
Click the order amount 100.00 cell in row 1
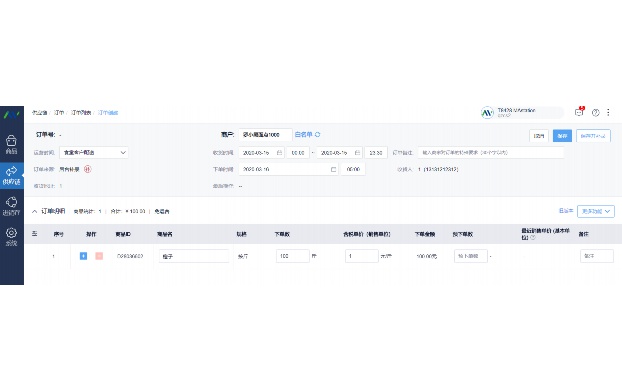coord(426,257)
